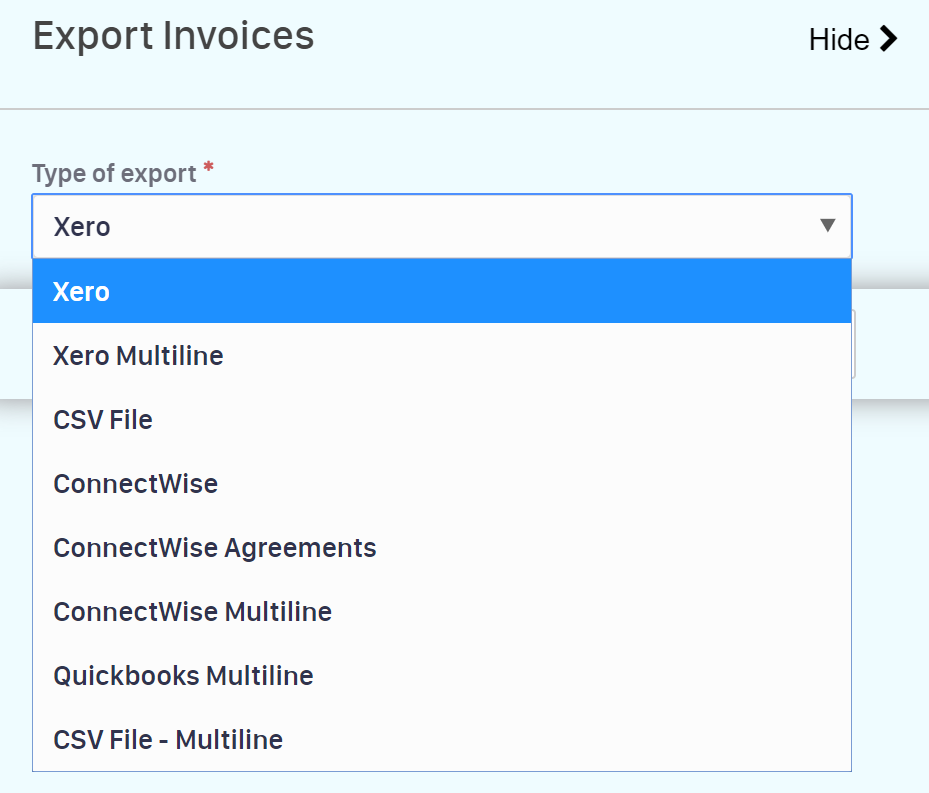The height and width of the screenshot is (793, 929).
Task: Pick ConnectWise from the export list
Action: (135, 484)
